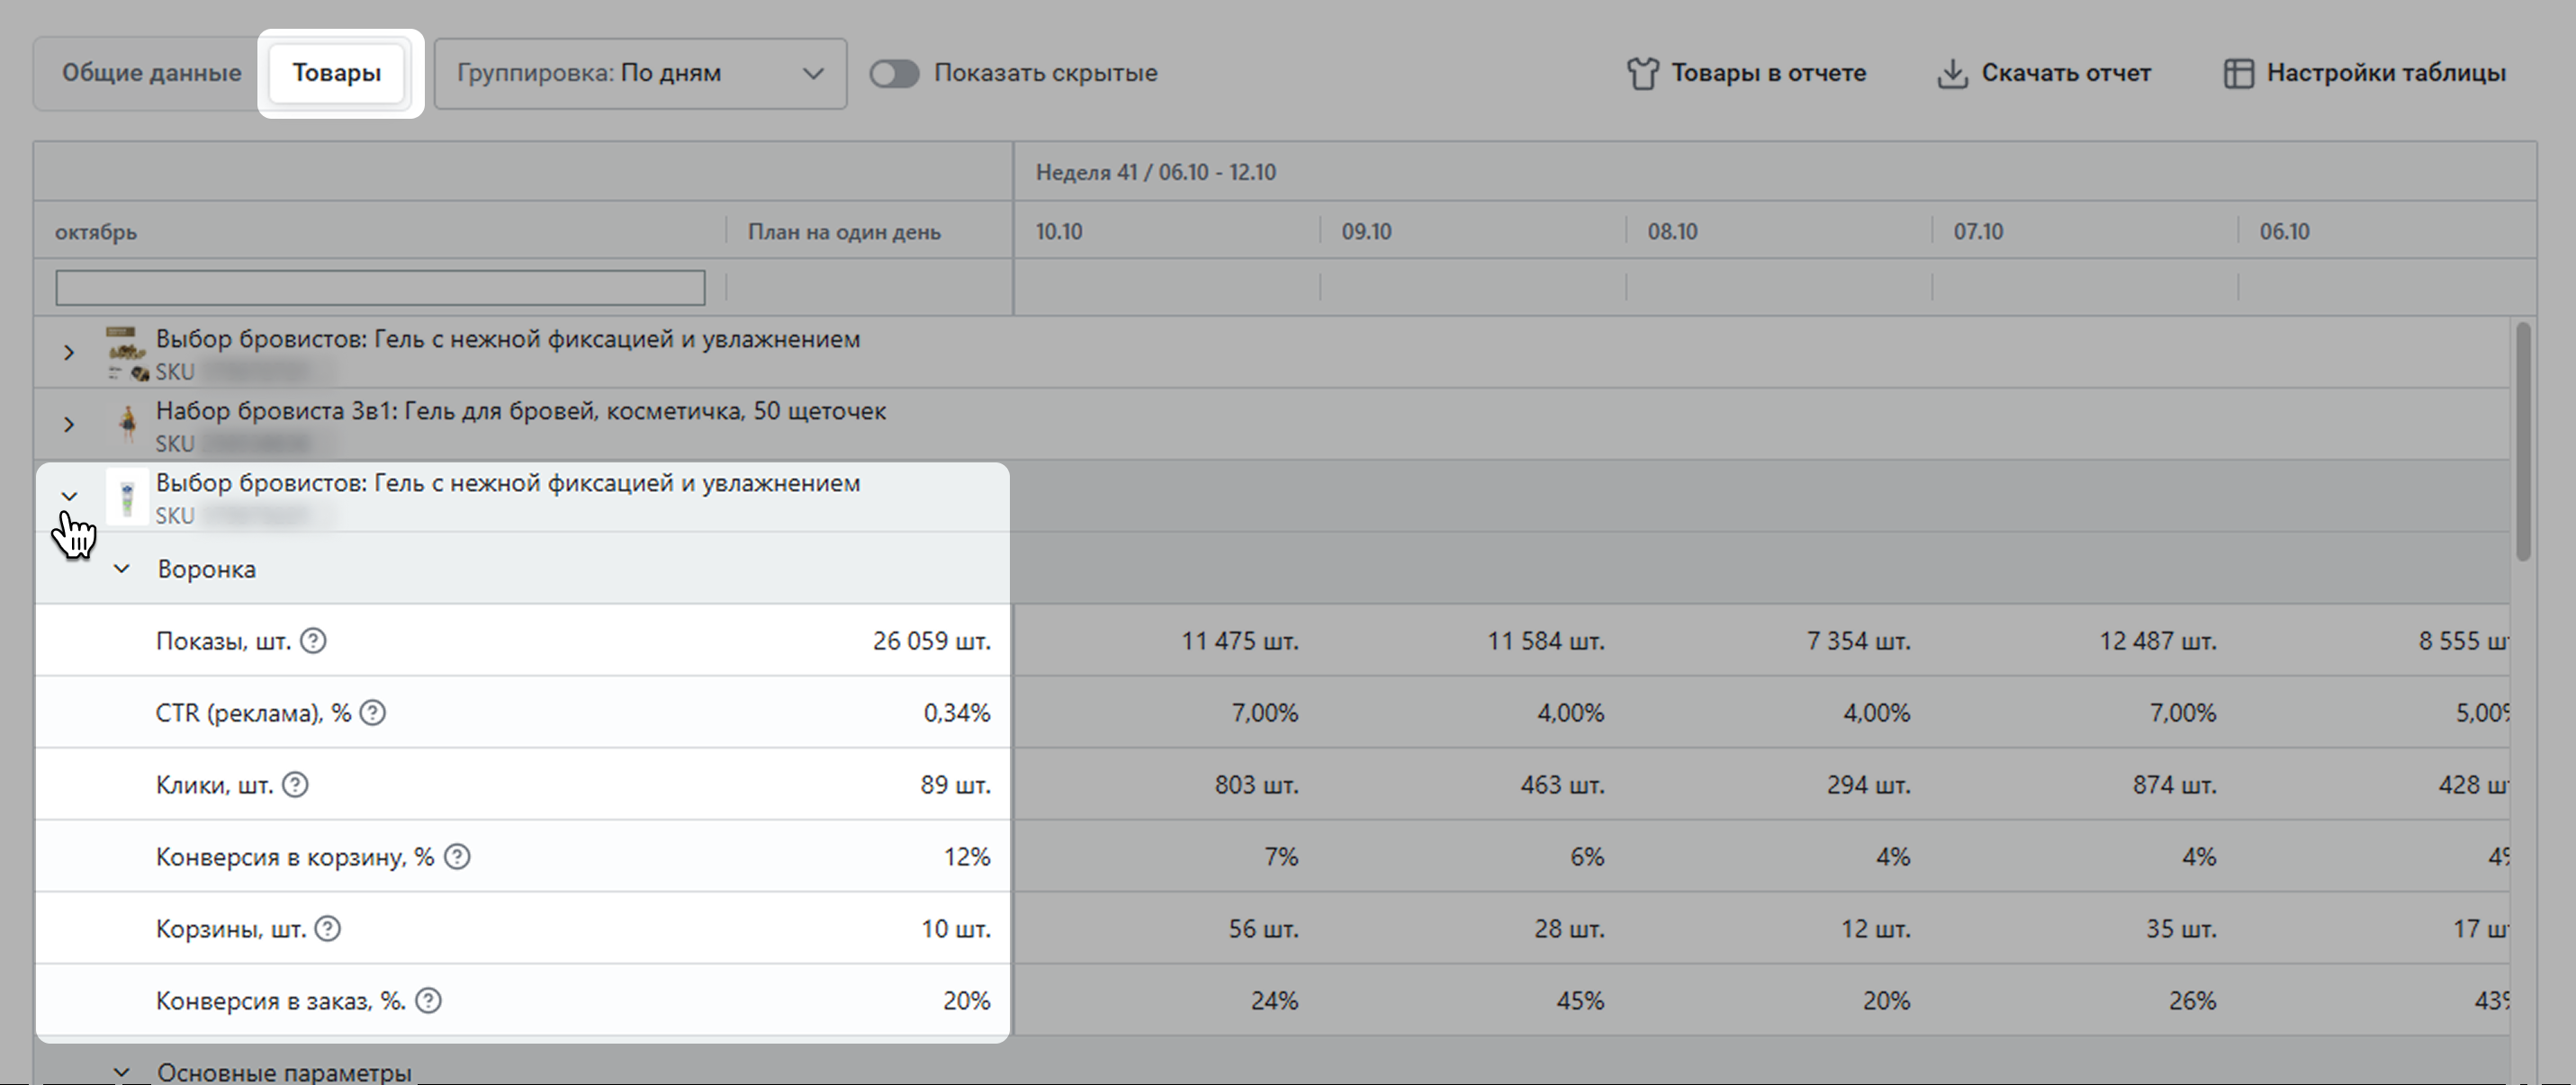
Task: Toggle the Показать скрытые switch
Action: click(893, 74)
